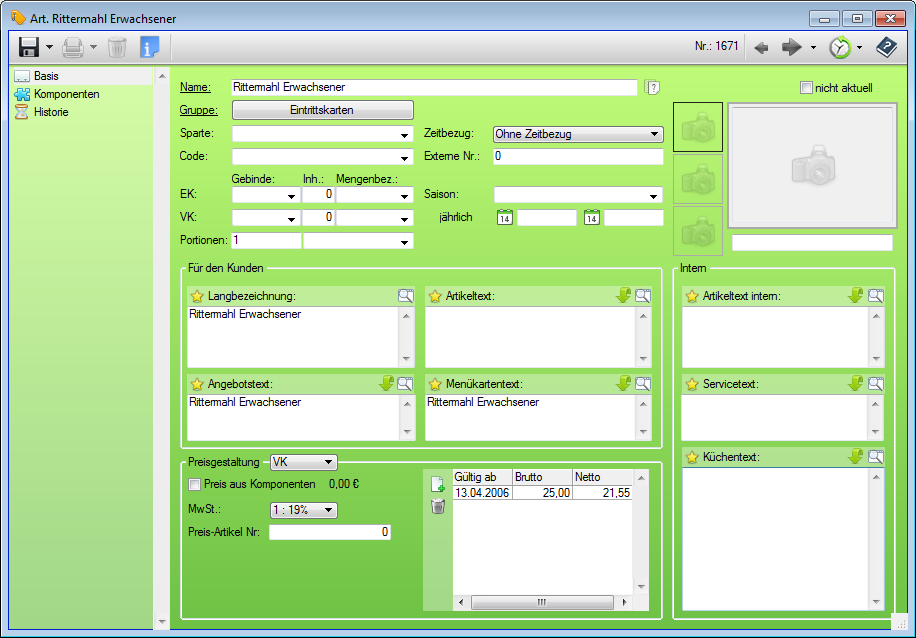Image resolution: width=916 pixels, height=638 pixels.
Task: Open the help book icon
Action: point(886,47)
